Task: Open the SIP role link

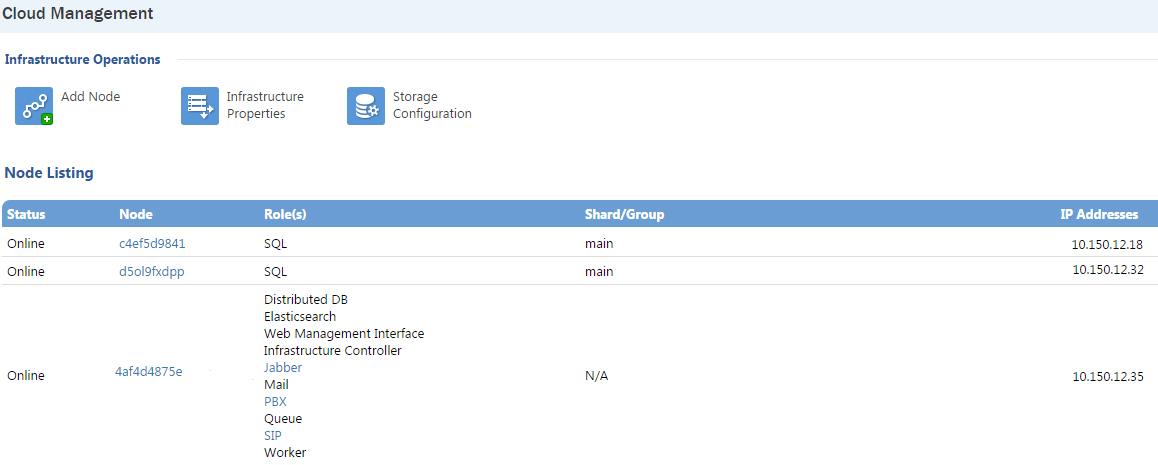Action: (273, 435)
